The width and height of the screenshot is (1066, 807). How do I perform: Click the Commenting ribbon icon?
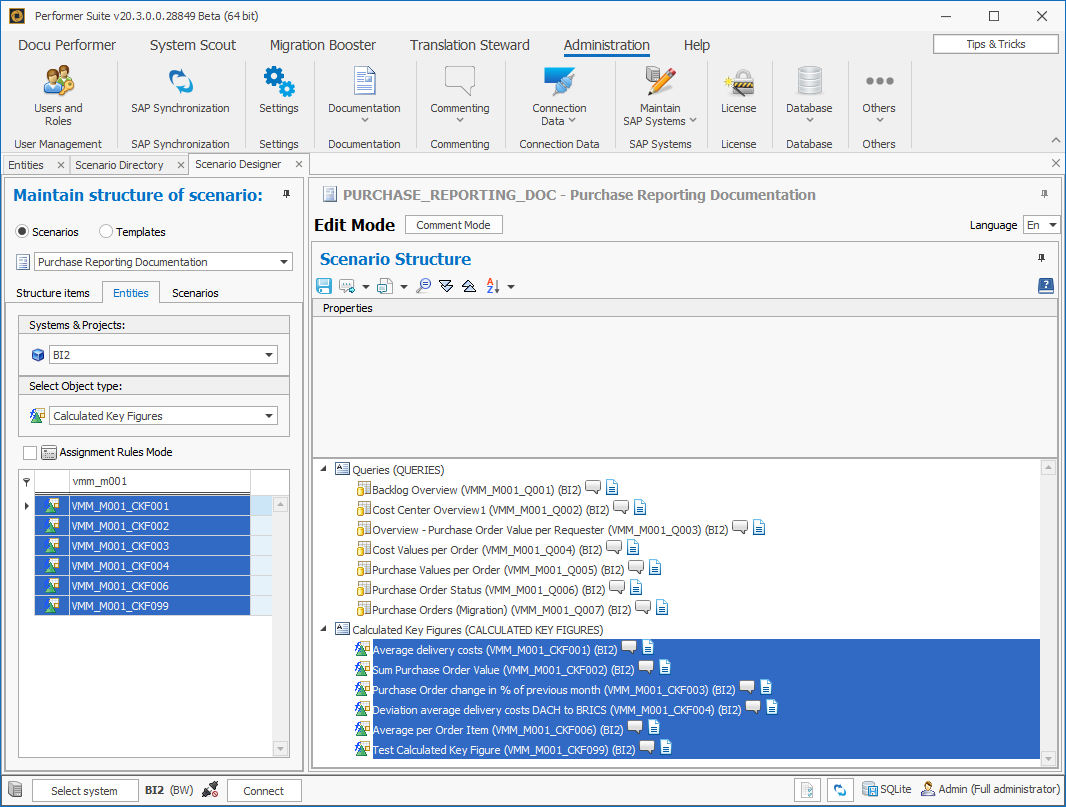tap(459, 85)
